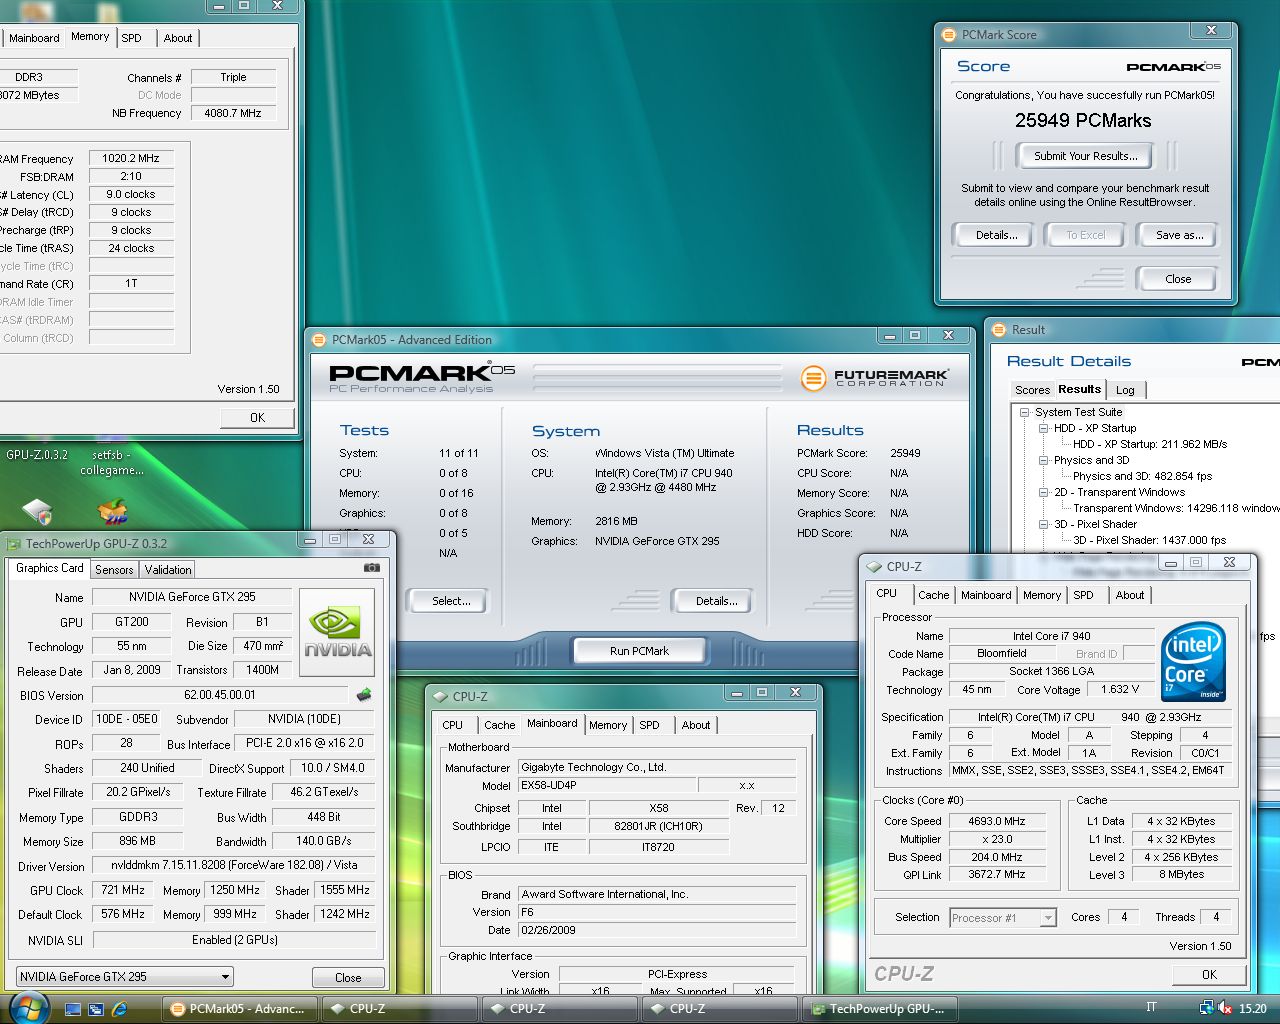Click the Core Speed 4693.0 MHz field
The height and width of the screenshot is (1024, 1280).
[x=996, y=821]
